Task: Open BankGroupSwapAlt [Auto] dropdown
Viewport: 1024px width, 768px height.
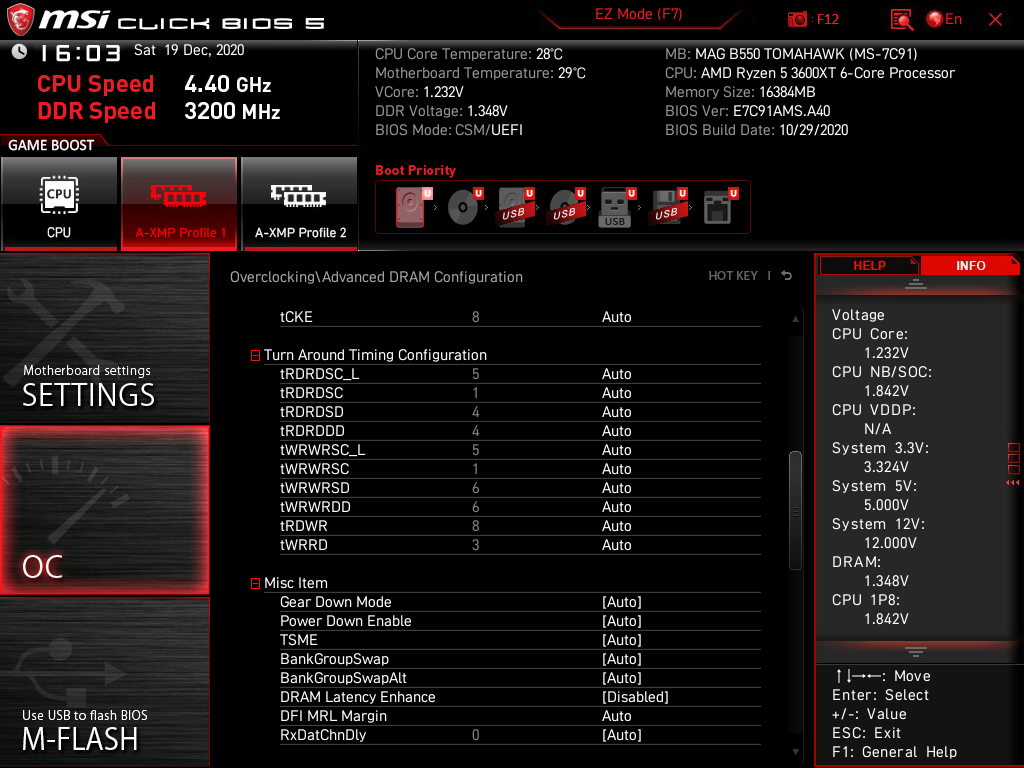Action: coord(622,678)
